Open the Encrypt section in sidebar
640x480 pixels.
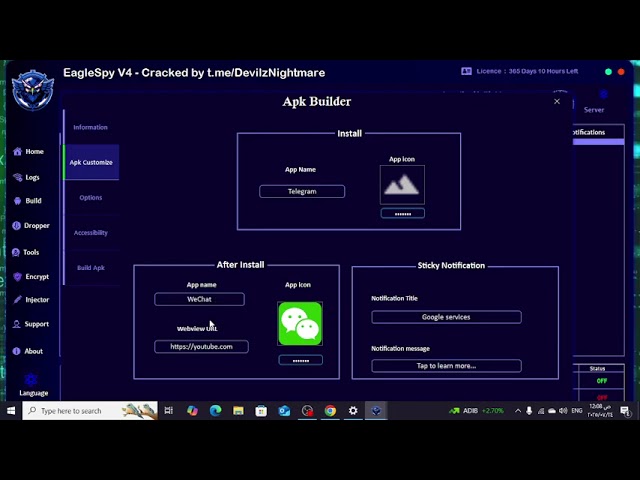(31, 276)
